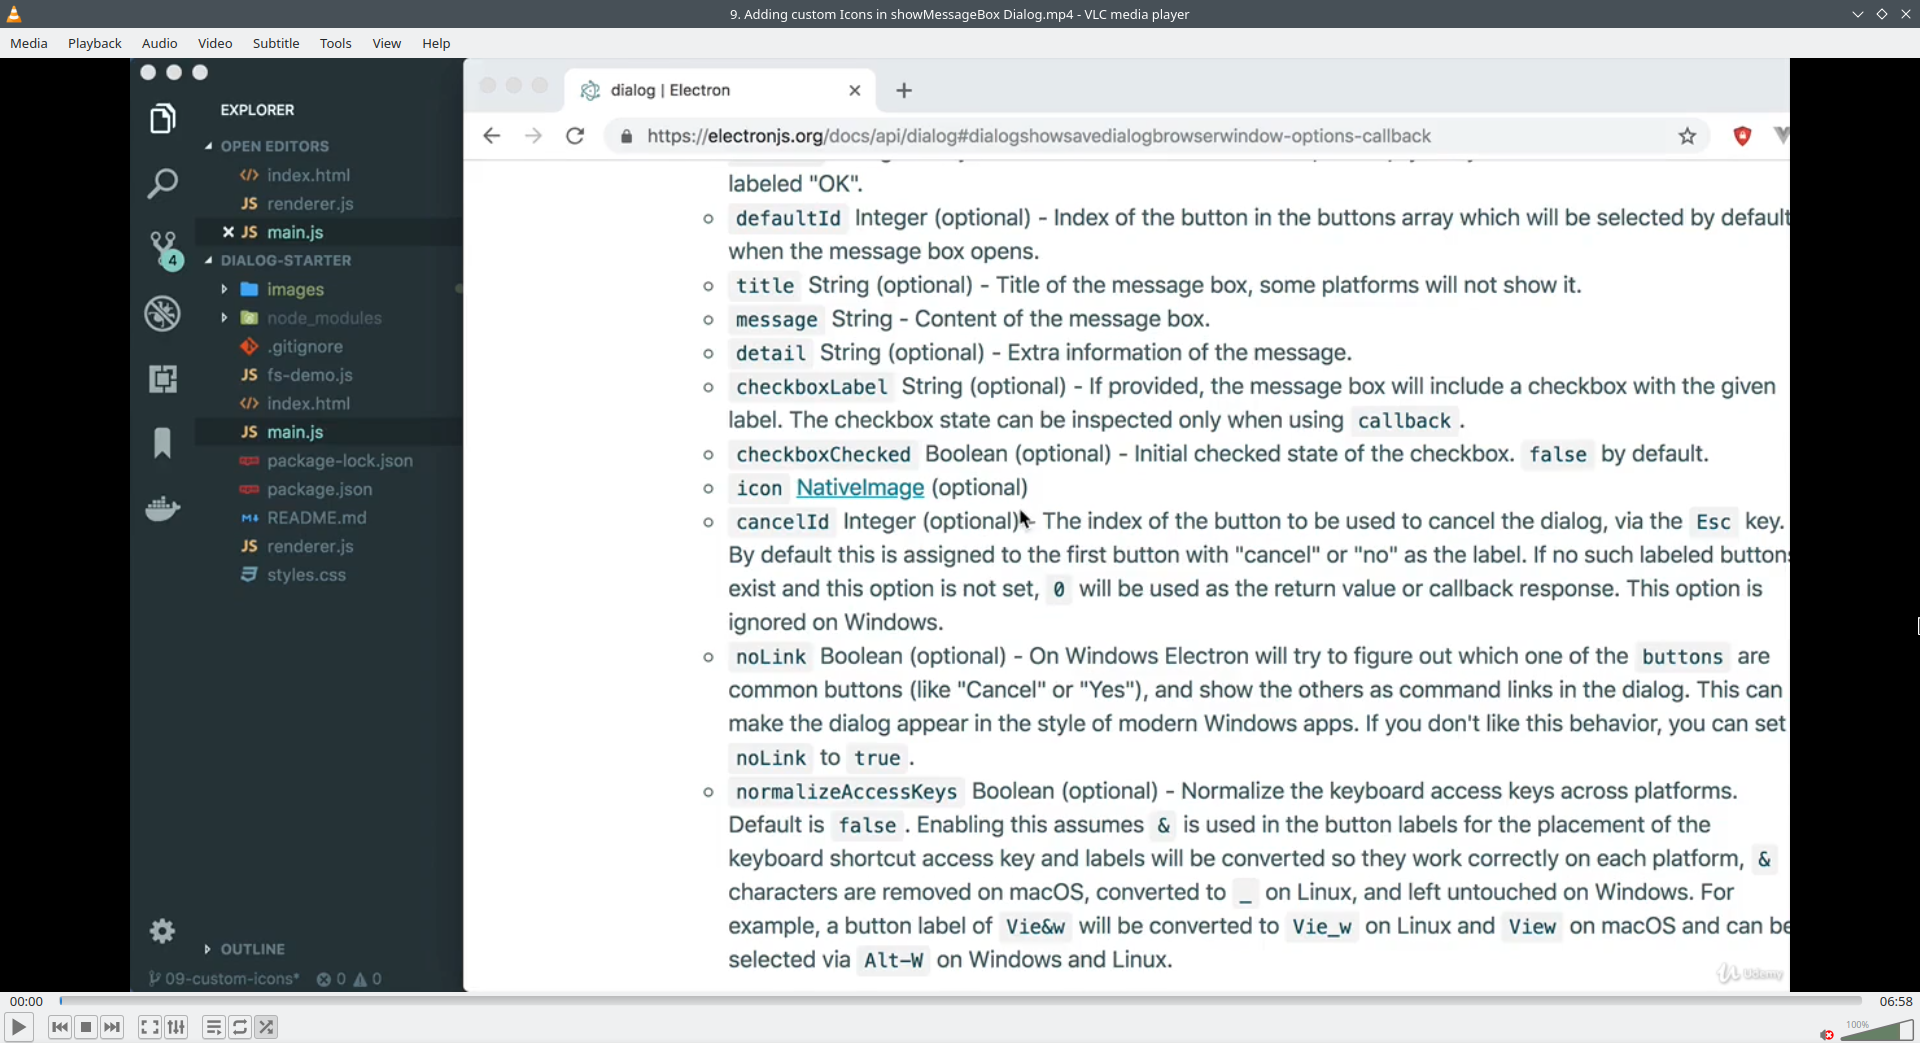Image resolution: width=1920 pixels, height=1043 pixels.
Task: Adjust the VLC volume slider
Action: click(x=1877, y=1030)
